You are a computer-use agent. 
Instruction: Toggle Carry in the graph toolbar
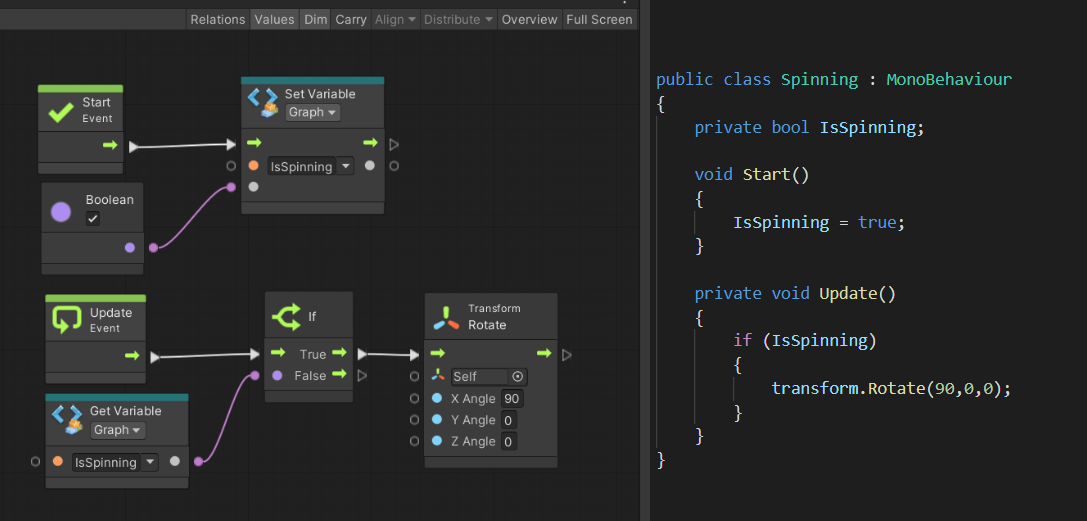click(351, 19)
